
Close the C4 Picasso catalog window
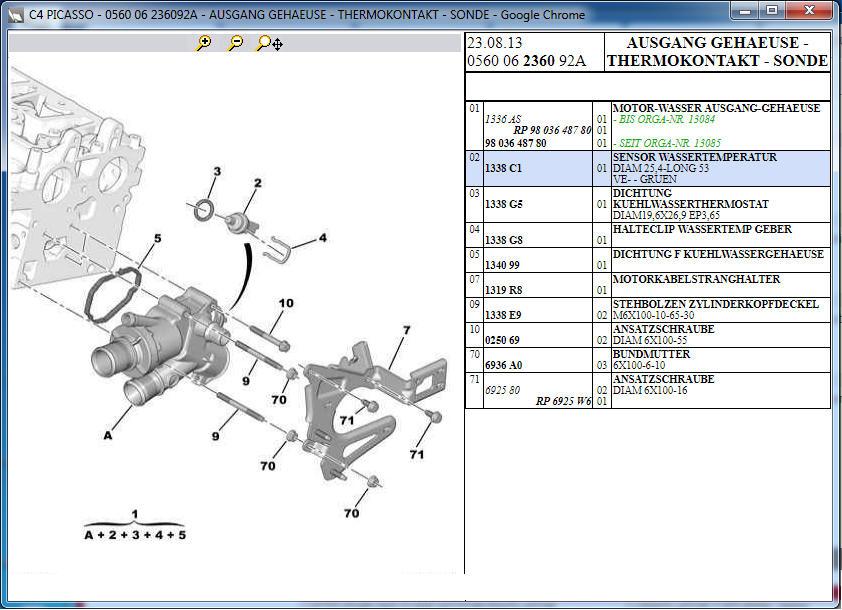click(809, 10)
